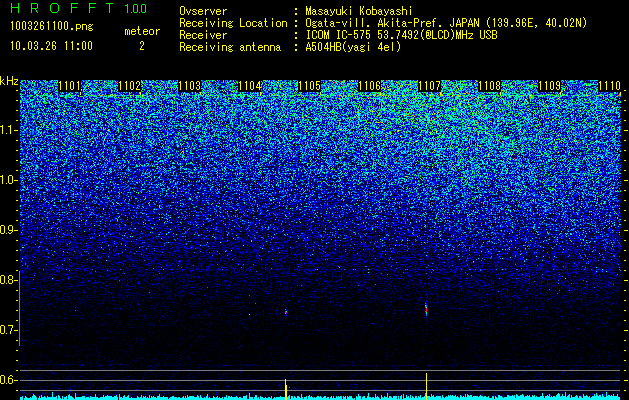The height and width of the screenshot is (400, 629).
Task: Click the yellow intensity spike near 1105
Action: click(x=286, y=389)
